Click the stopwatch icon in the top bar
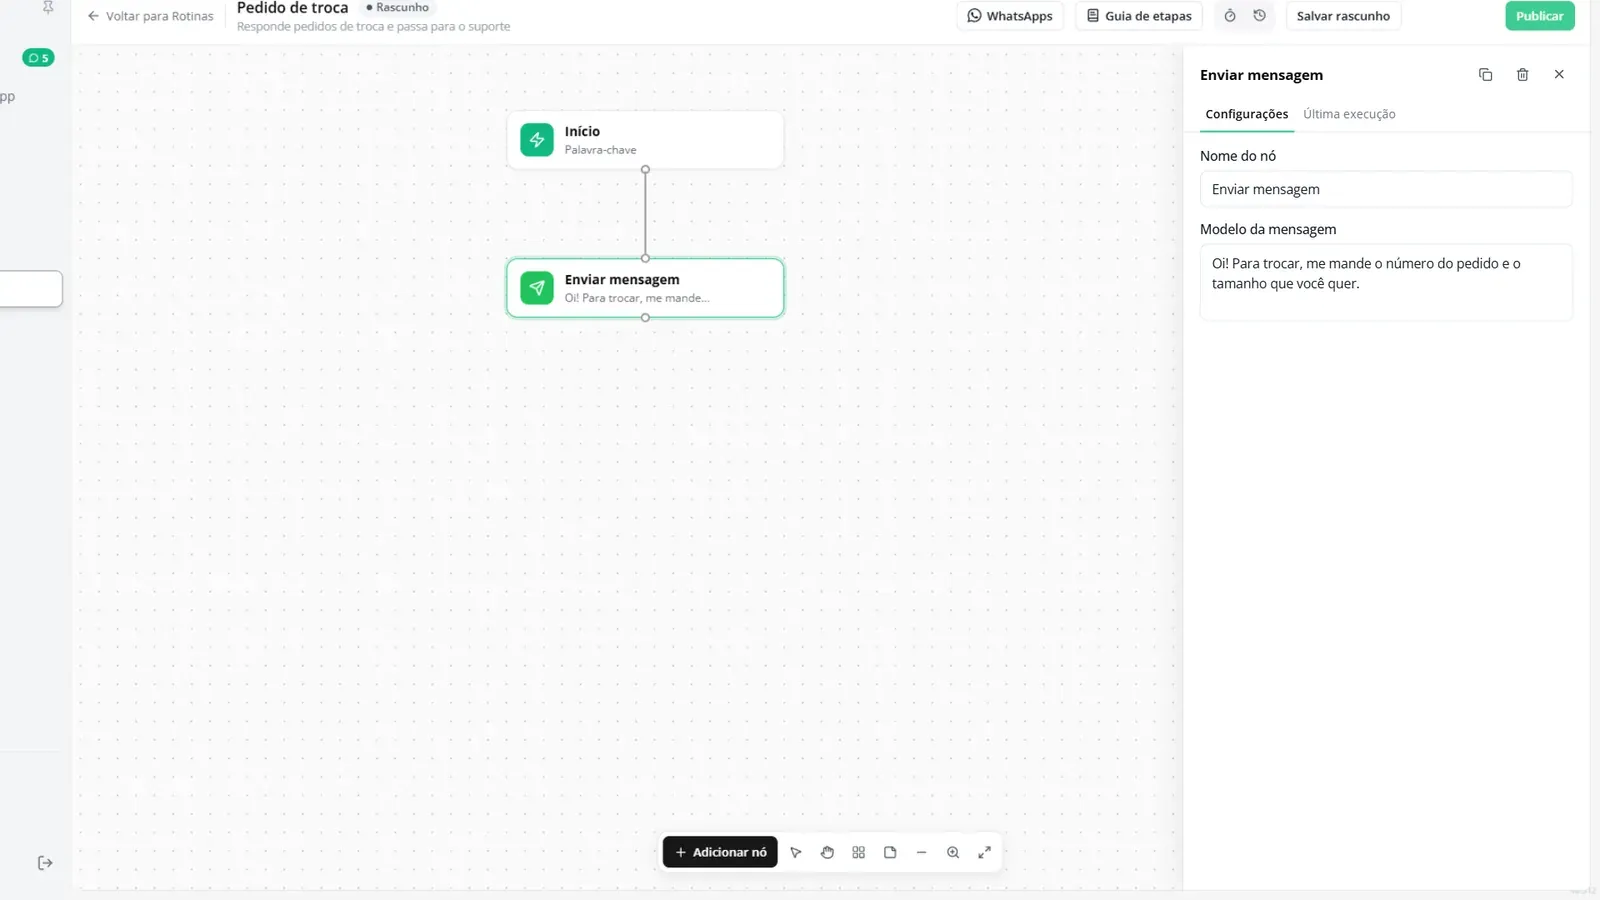 pyautogui.click(x=1230, y=16)
